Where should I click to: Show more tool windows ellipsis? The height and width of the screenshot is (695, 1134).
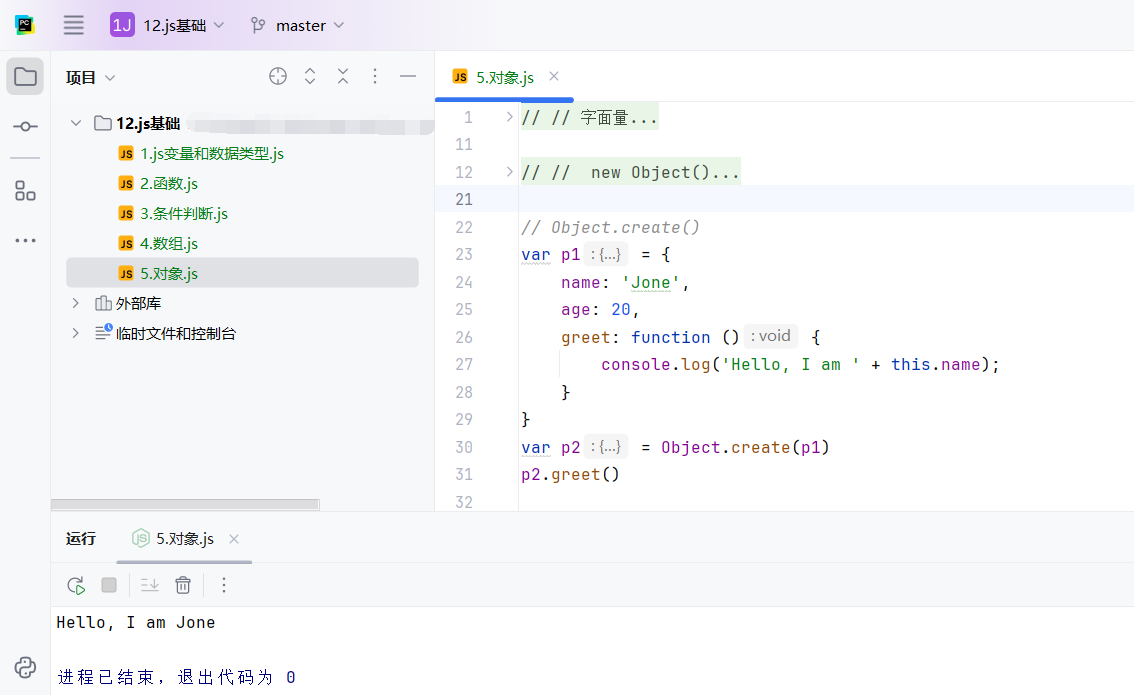[x=25, y=240]
